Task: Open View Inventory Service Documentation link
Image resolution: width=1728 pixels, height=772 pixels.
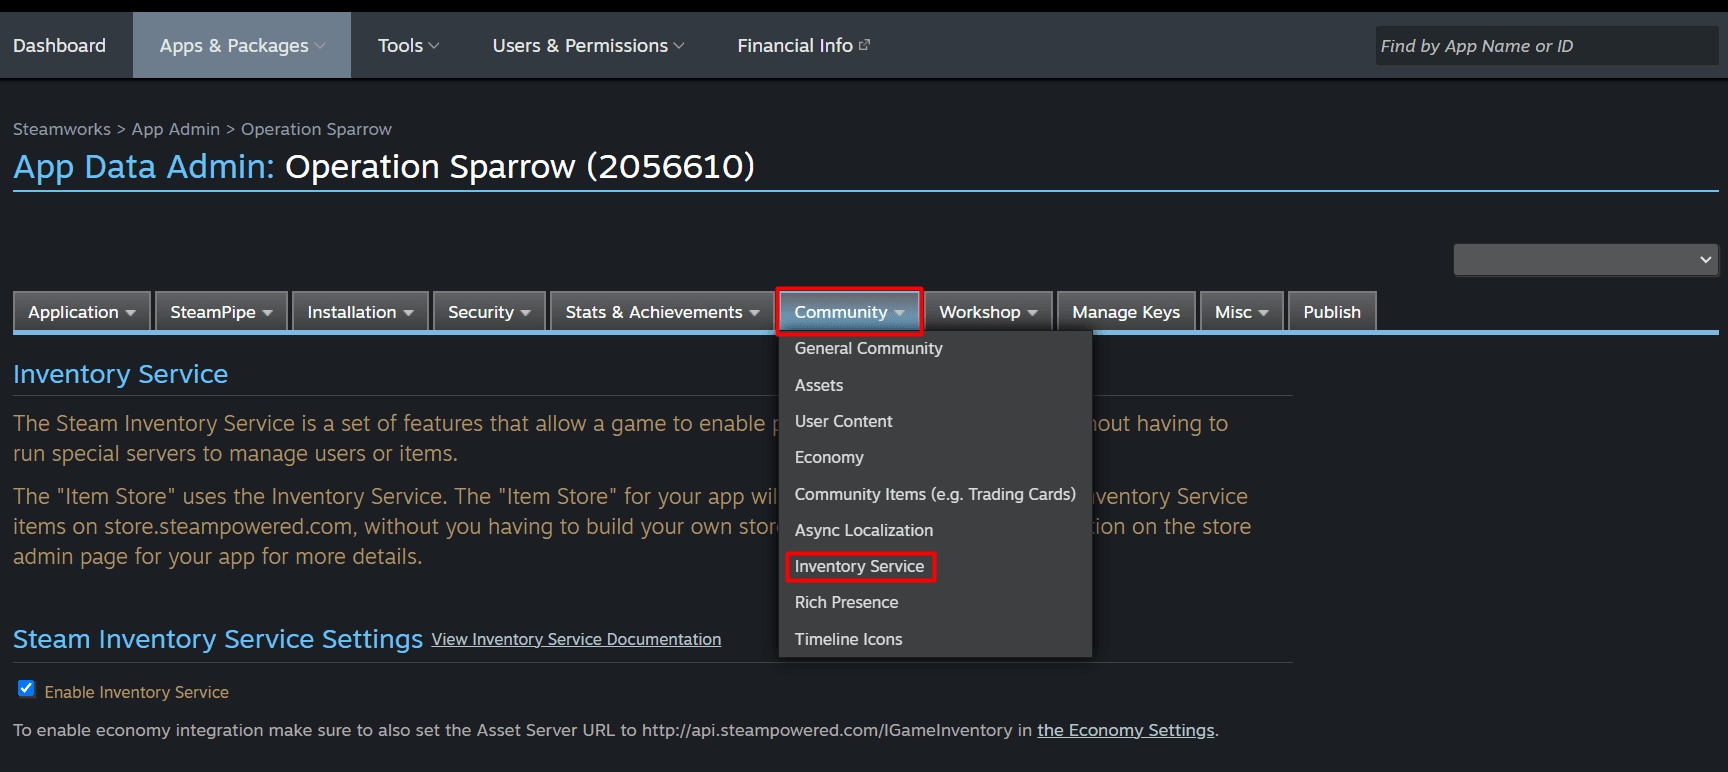Action: click(576, 639)
